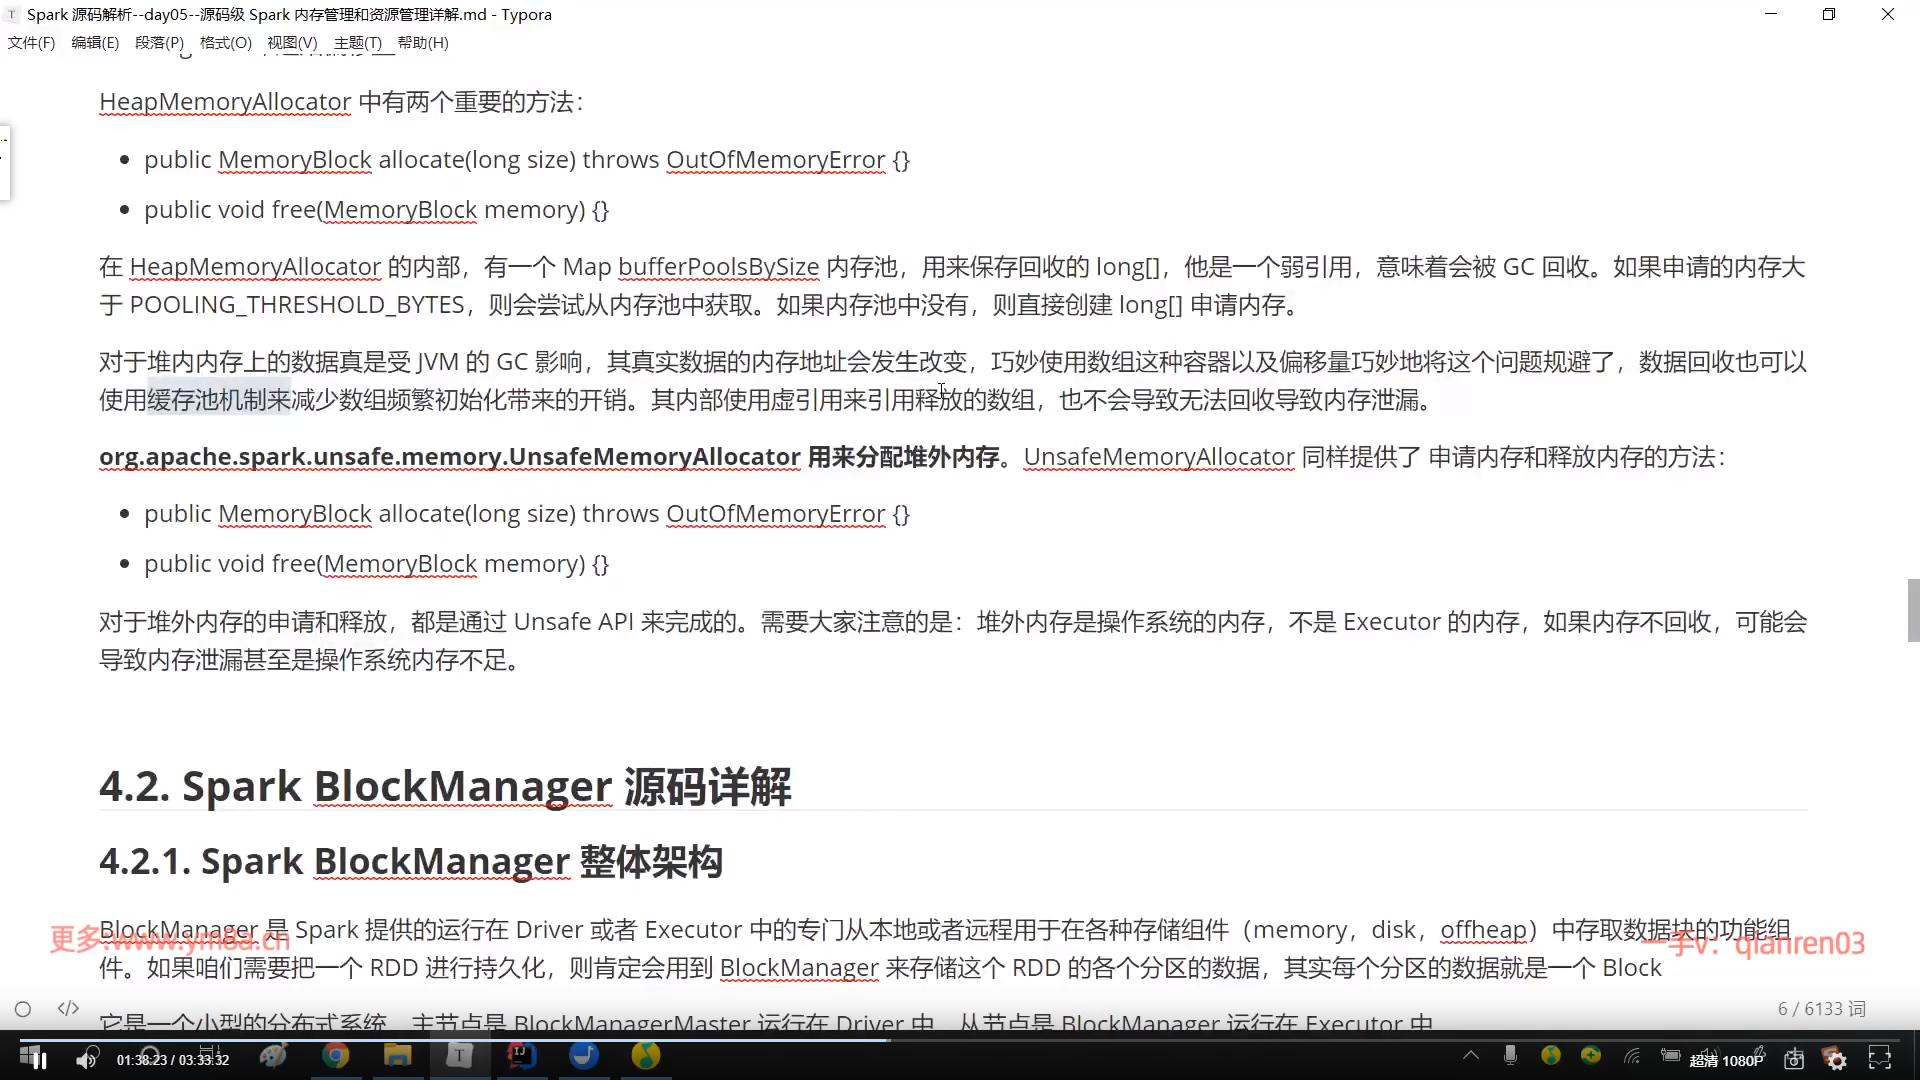Image resolution: width=1920 pixels, height=1080 pixels.
Task: Toggle sidebar circle icon in status bar
Action: [23, 1009]
